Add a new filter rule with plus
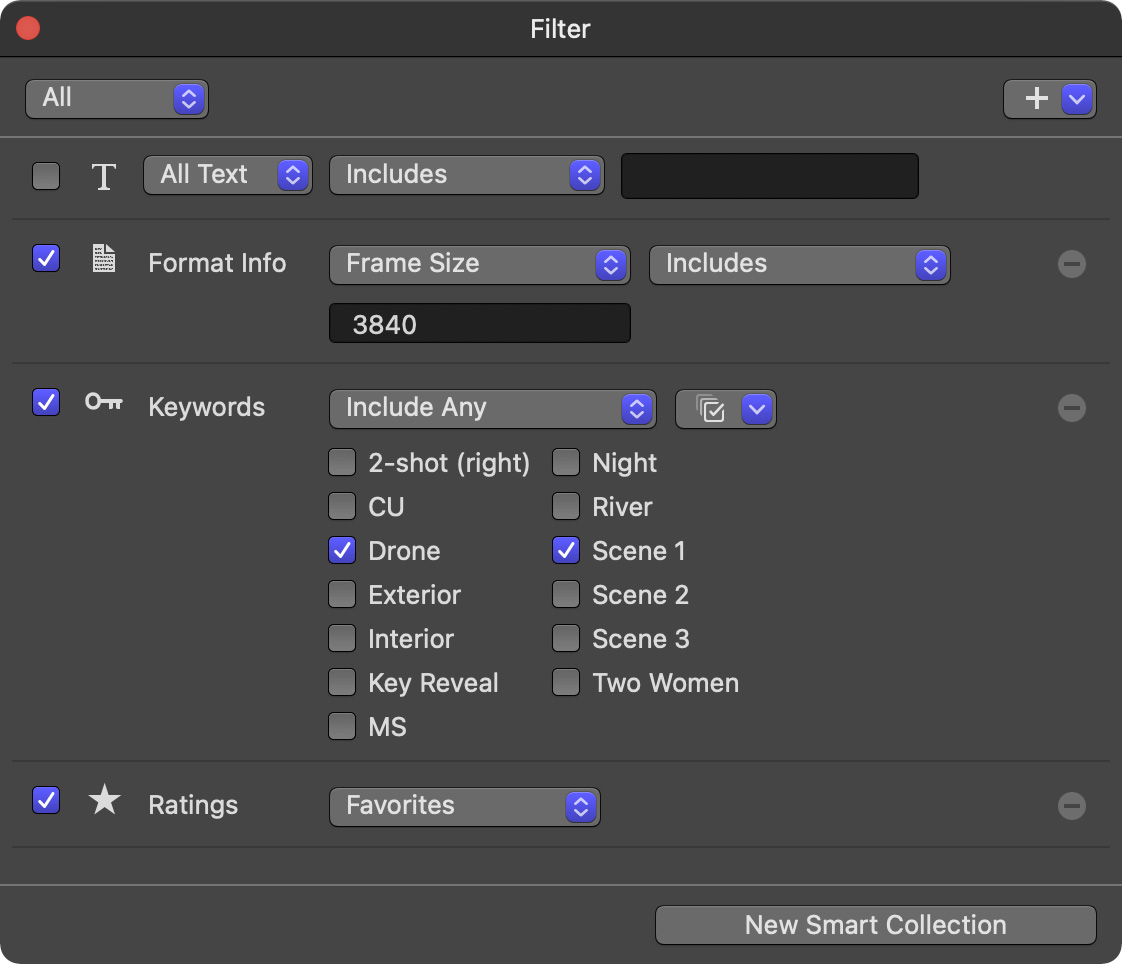The width and height of the screenshot is (1122, 964). tap(1035, 99)
